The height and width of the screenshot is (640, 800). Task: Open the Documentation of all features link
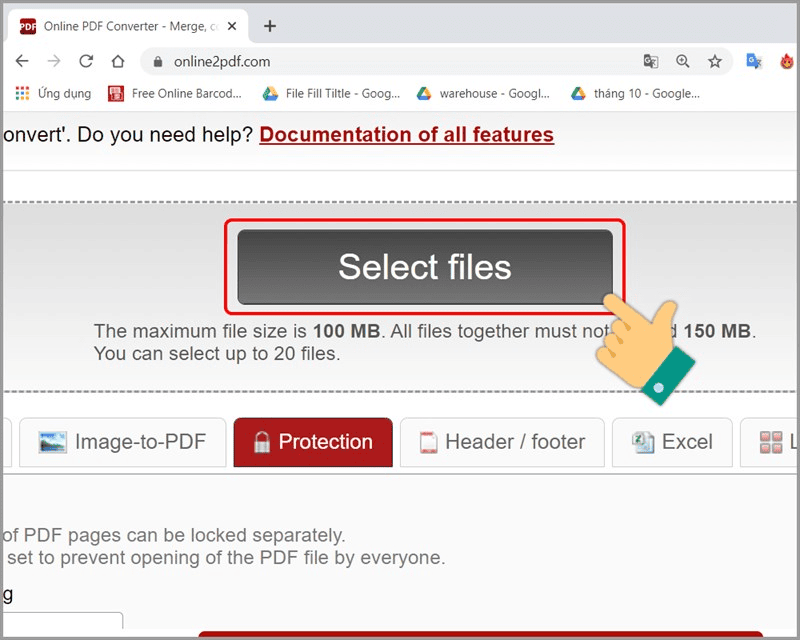(406, 134)
